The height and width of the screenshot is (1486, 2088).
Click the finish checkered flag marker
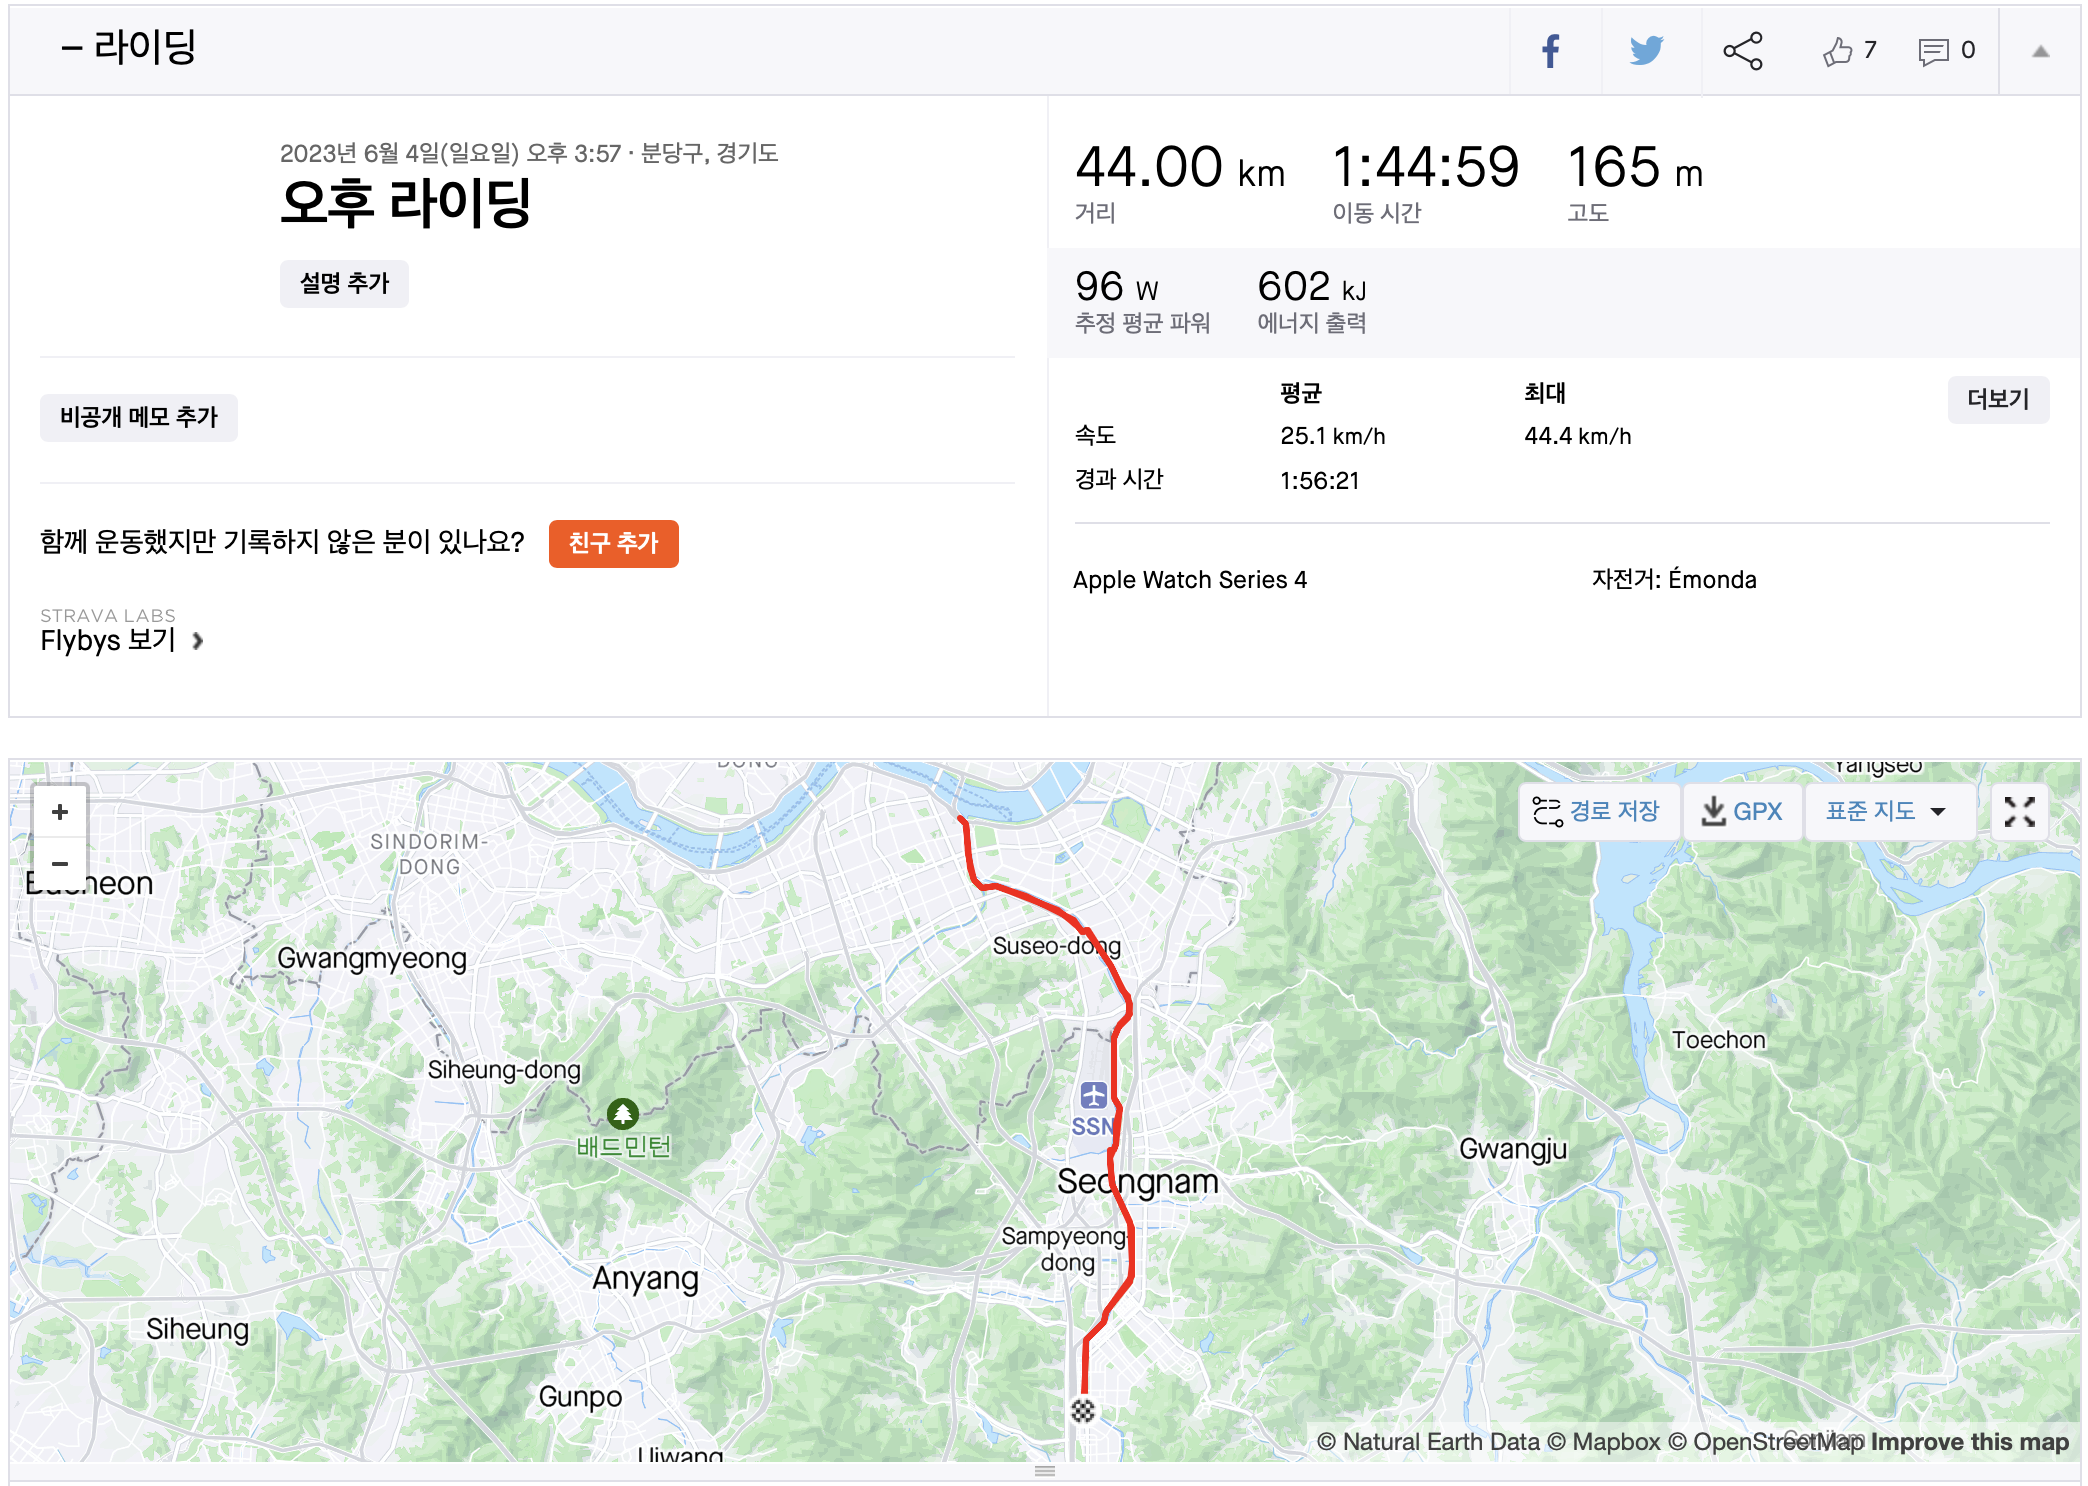[x=1083, y=1411]
